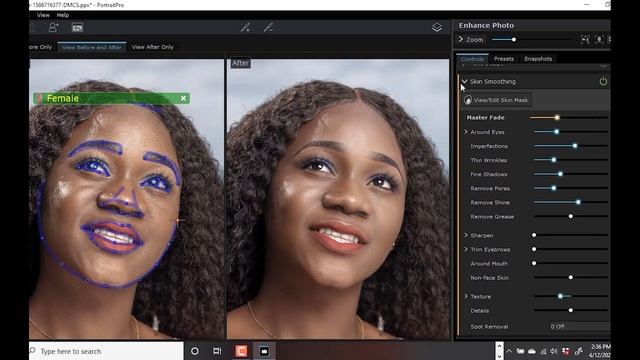Click the after preview image
The width and height of the screenshot is (640, 360).
[338, 199]
